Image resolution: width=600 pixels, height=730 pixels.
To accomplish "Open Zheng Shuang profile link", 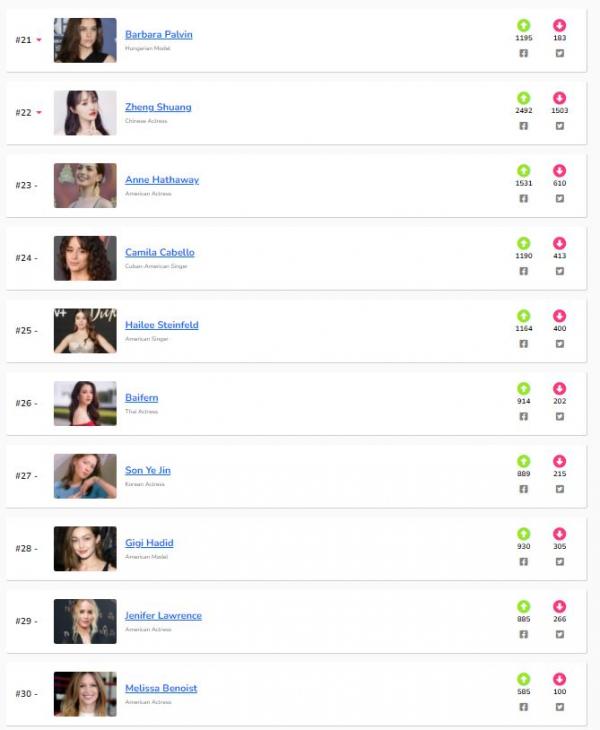I will [158, 107].
